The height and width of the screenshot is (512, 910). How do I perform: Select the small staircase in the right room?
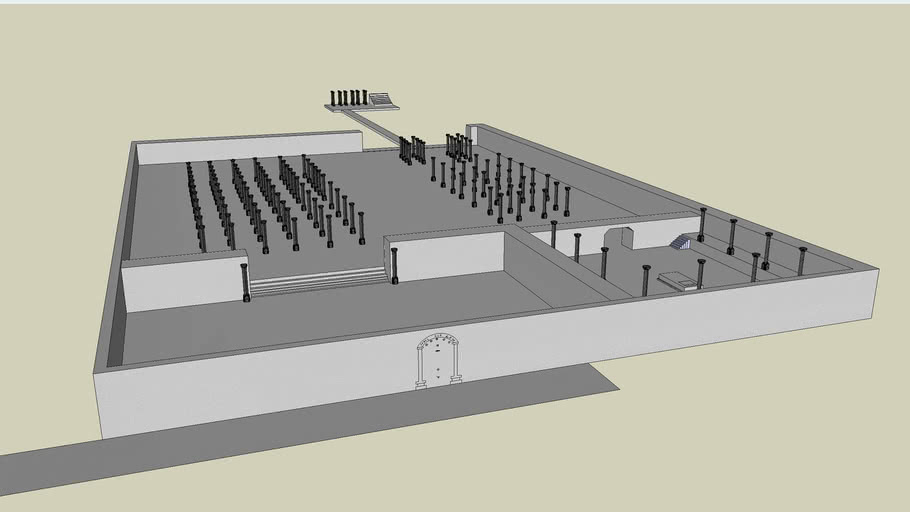(681, 242)
